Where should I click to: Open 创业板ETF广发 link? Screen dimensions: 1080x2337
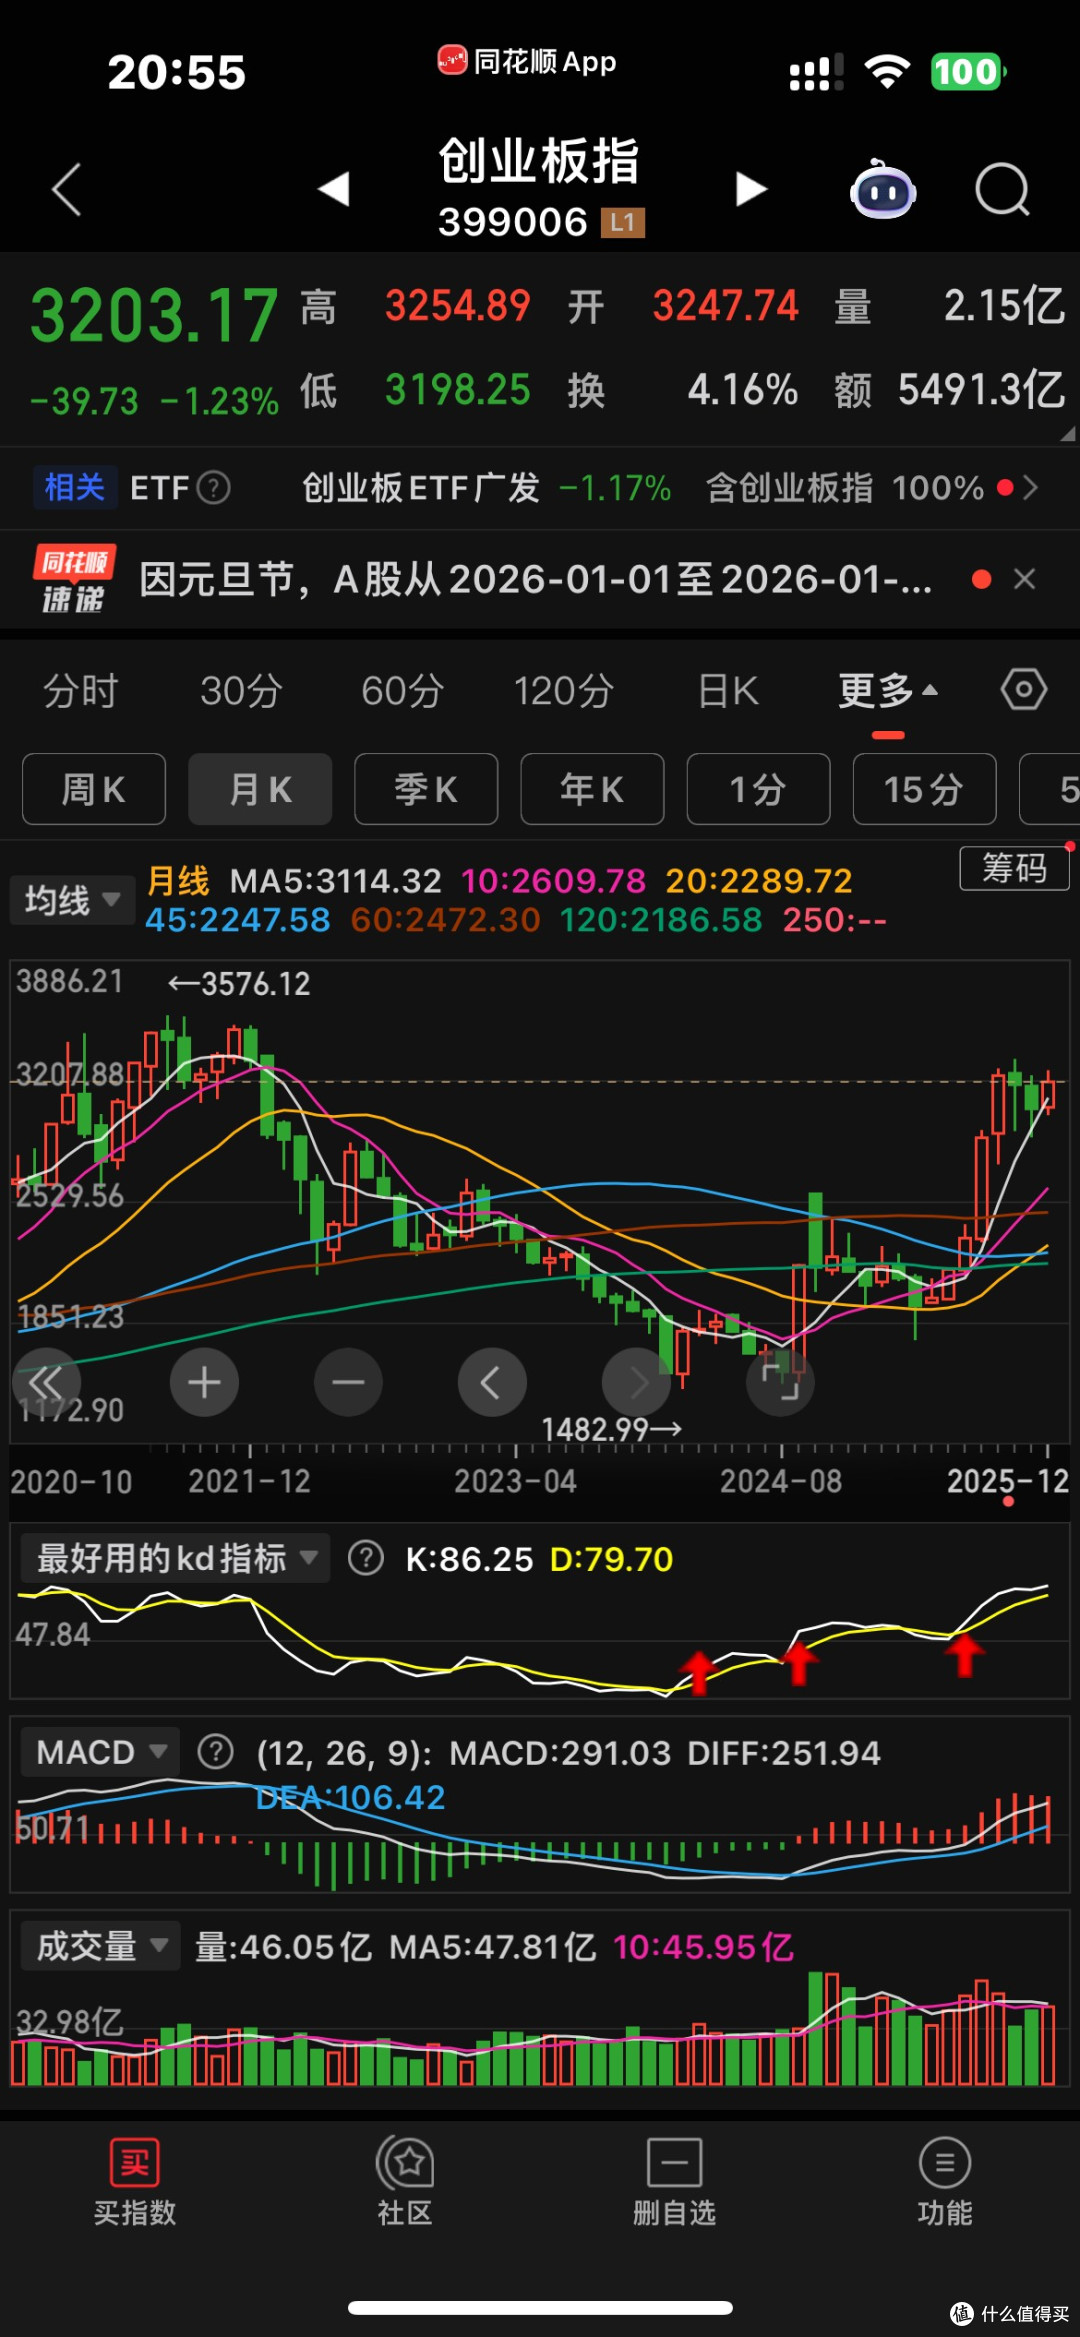[x=421, y=488]
